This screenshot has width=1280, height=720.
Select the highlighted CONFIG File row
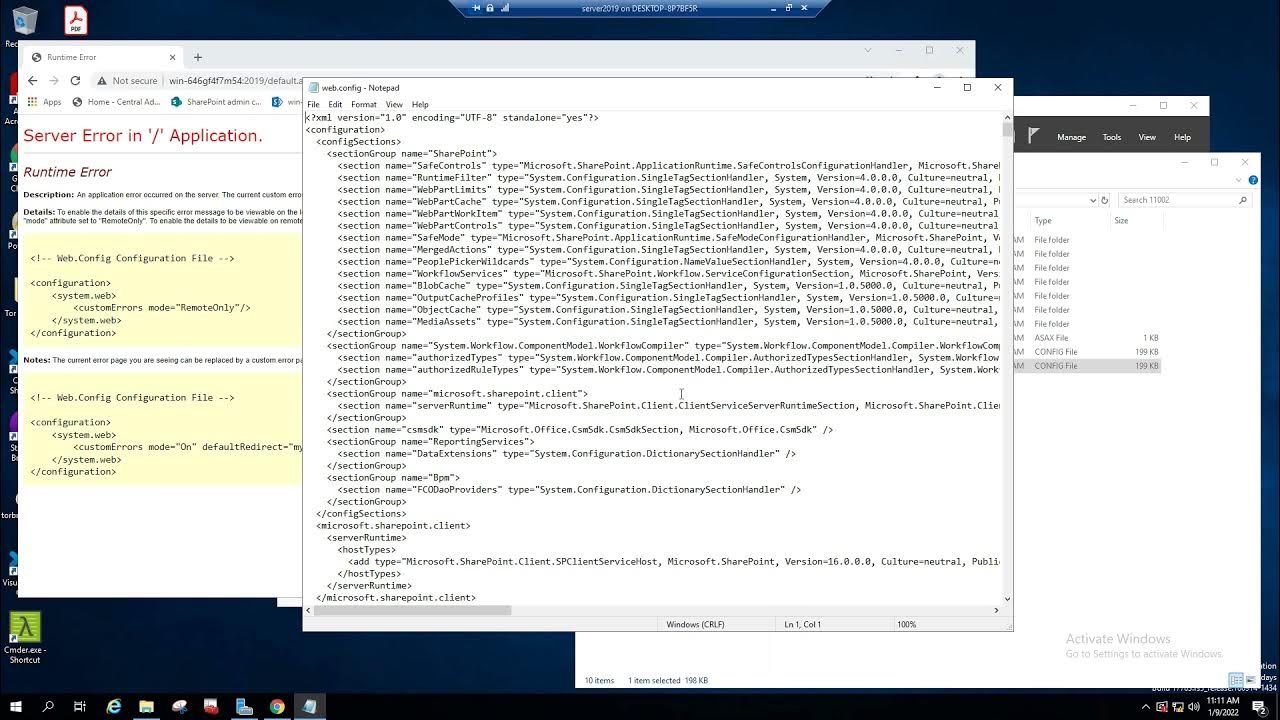[x=1087, y=366]
